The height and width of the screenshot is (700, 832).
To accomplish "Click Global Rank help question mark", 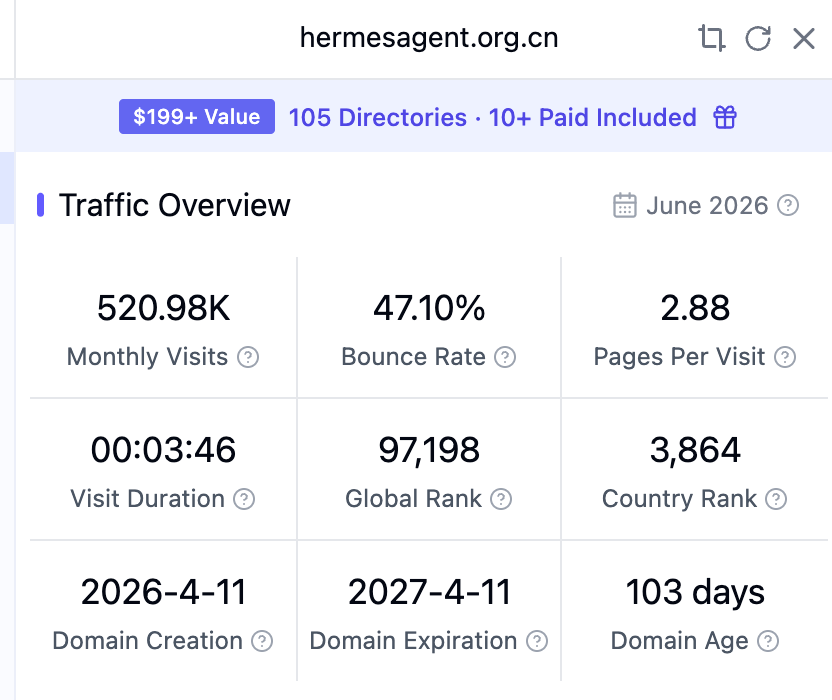I will pyautogui.click(x=501, y=499).
